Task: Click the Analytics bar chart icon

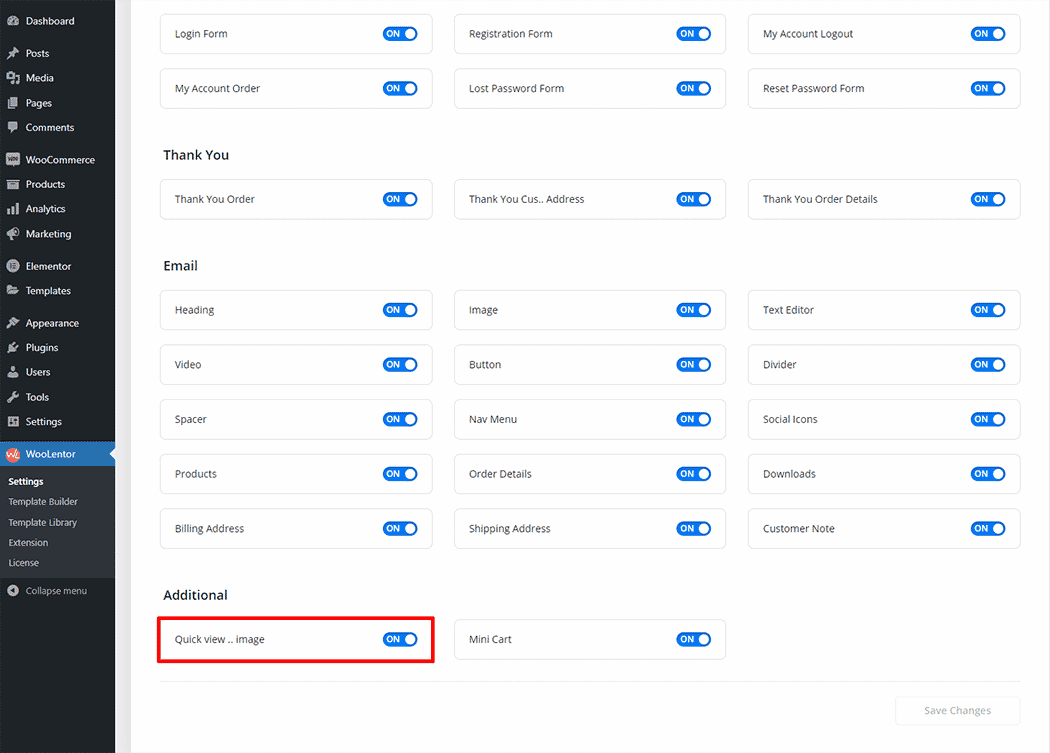Action: pos(13,209)
